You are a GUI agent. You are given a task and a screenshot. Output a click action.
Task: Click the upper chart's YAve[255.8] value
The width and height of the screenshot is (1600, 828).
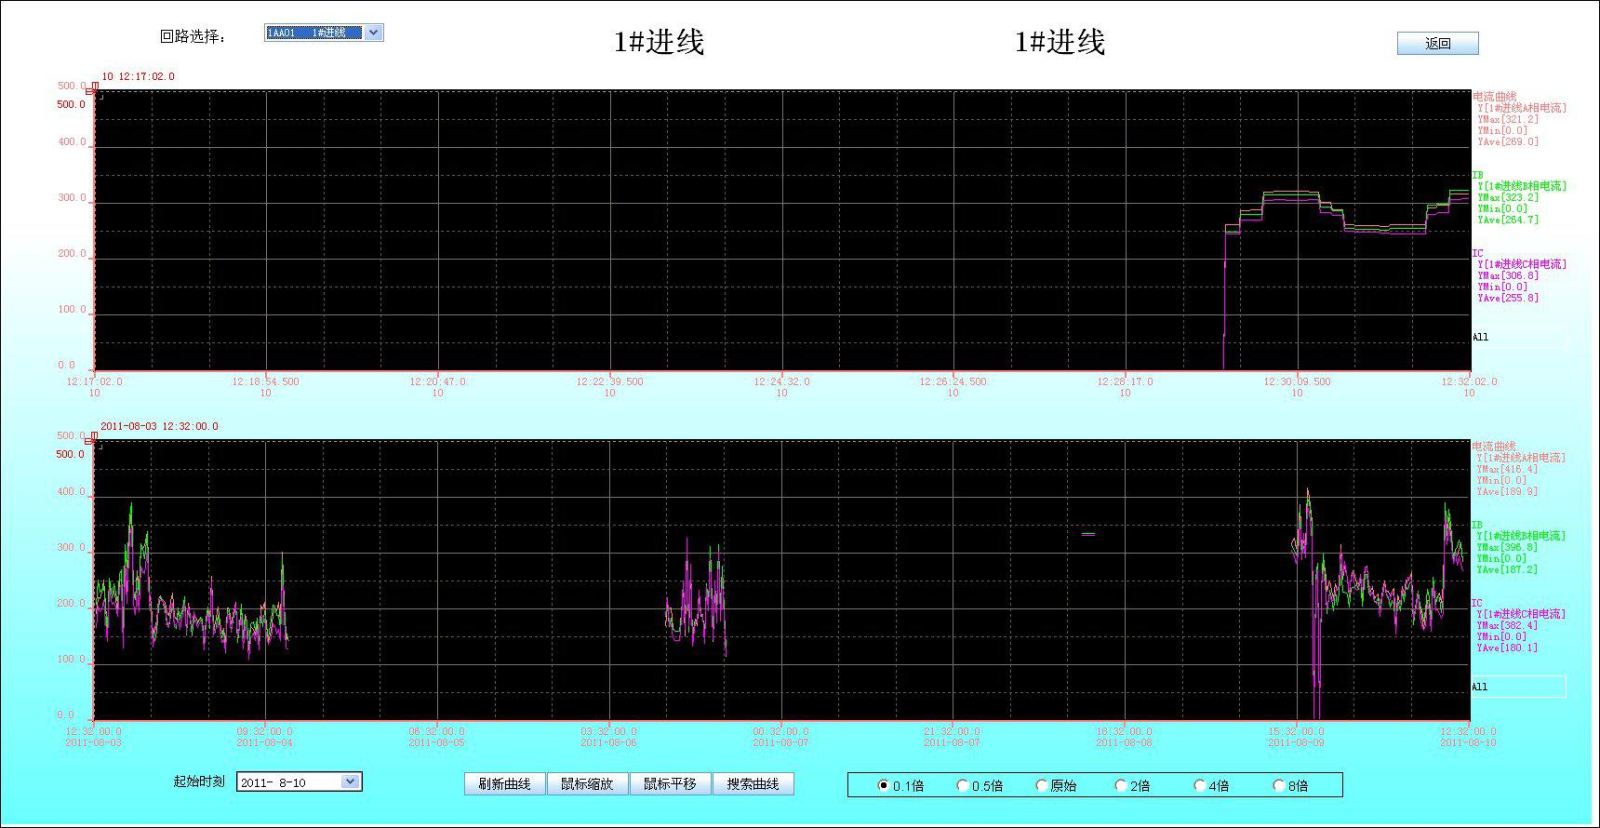1508,298
